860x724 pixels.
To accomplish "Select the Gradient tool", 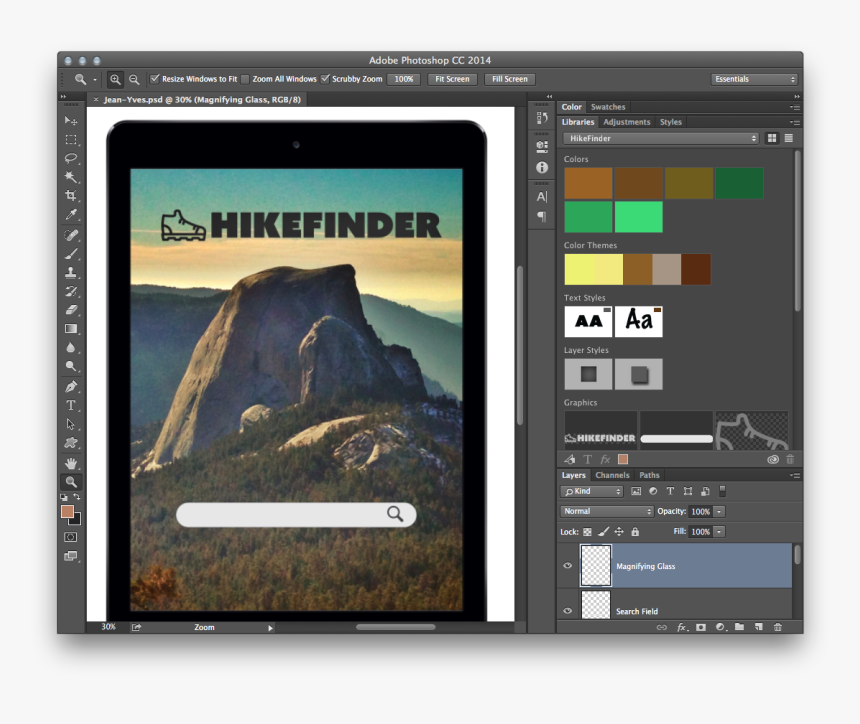I will 71,329.
